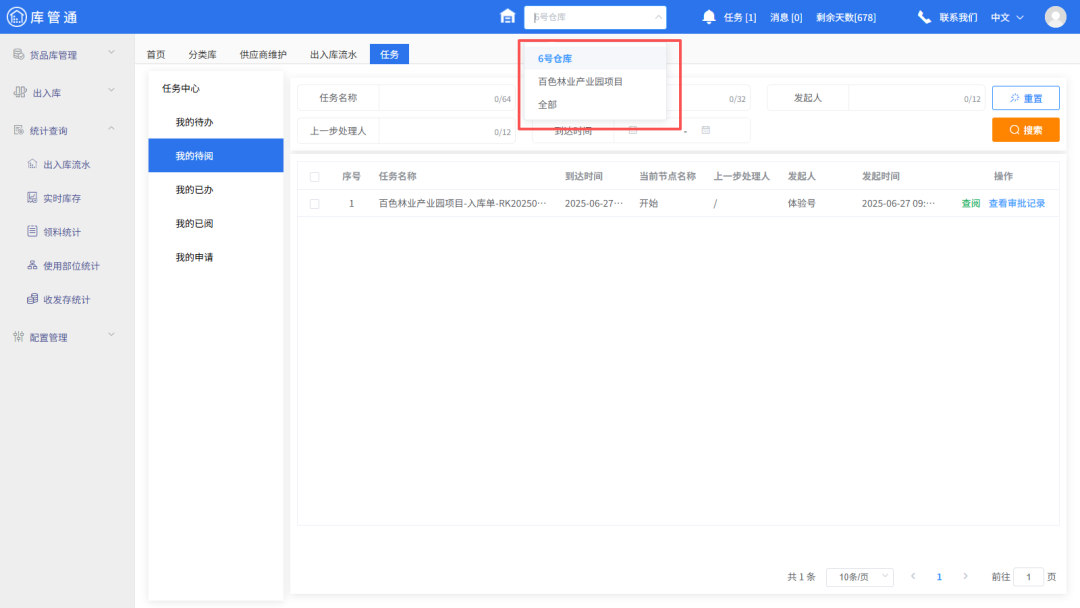The width and height of the screenshot is (1080, 608).
Task: Click the 查阅 link in row 1
Action: point(970,204)
